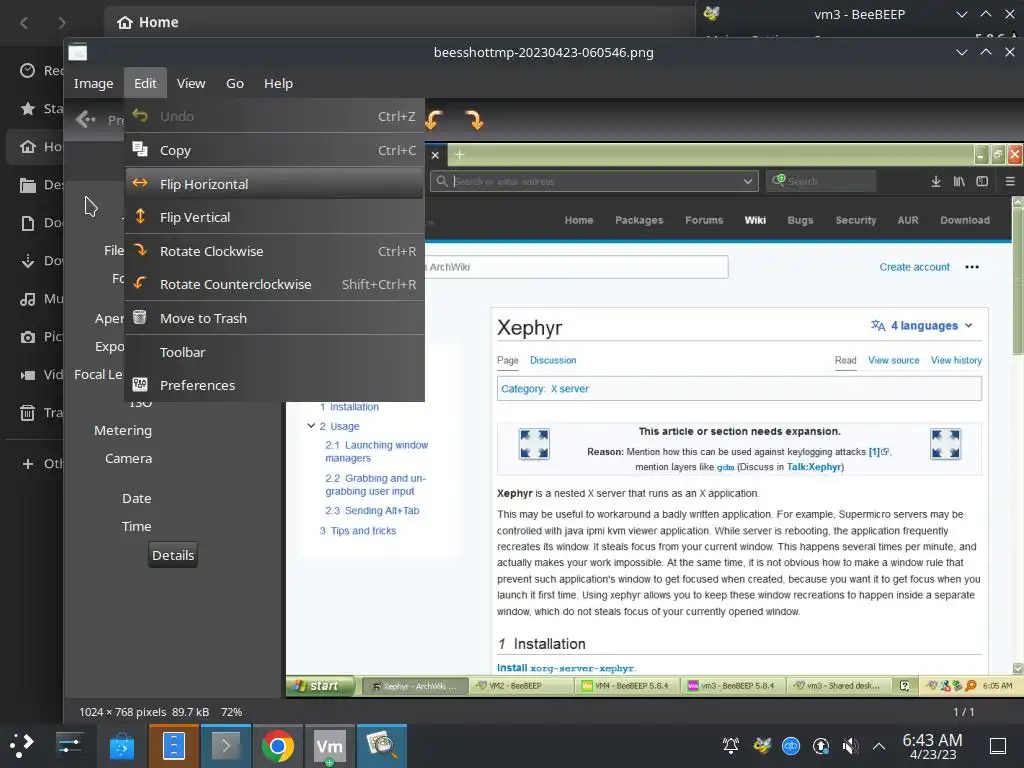1024x768 pixels.
Task: Click the rotate clockwise toolbar icon
Action: tap(475, 120)
